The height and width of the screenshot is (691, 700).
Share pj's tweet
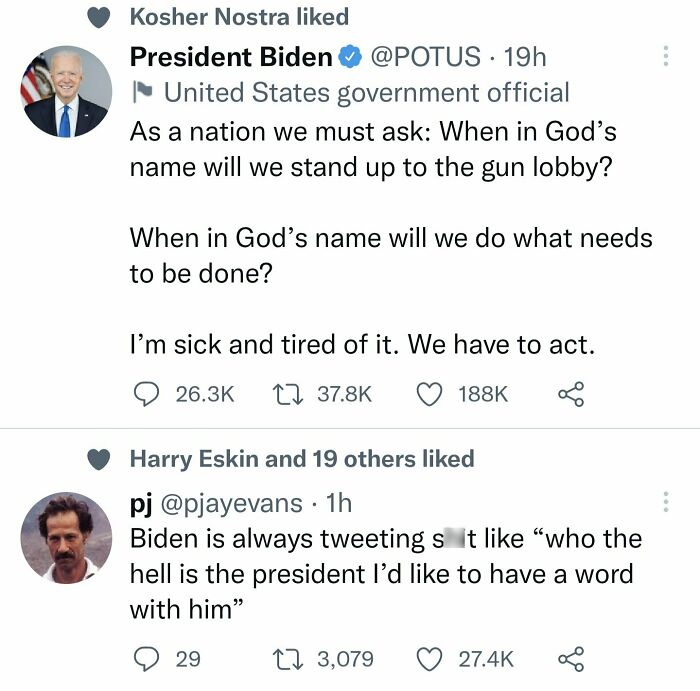(570, 659)
